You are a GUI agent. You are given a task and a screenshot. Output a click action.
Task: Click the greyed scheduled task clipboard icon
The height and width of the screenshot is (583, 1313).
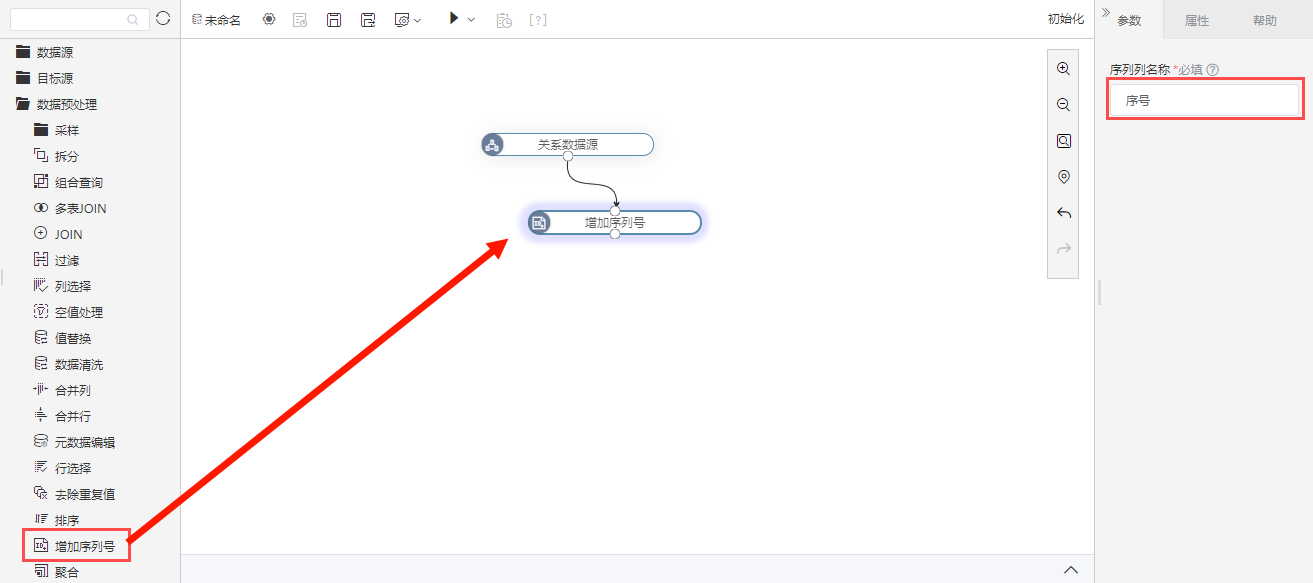pos(505,19)
